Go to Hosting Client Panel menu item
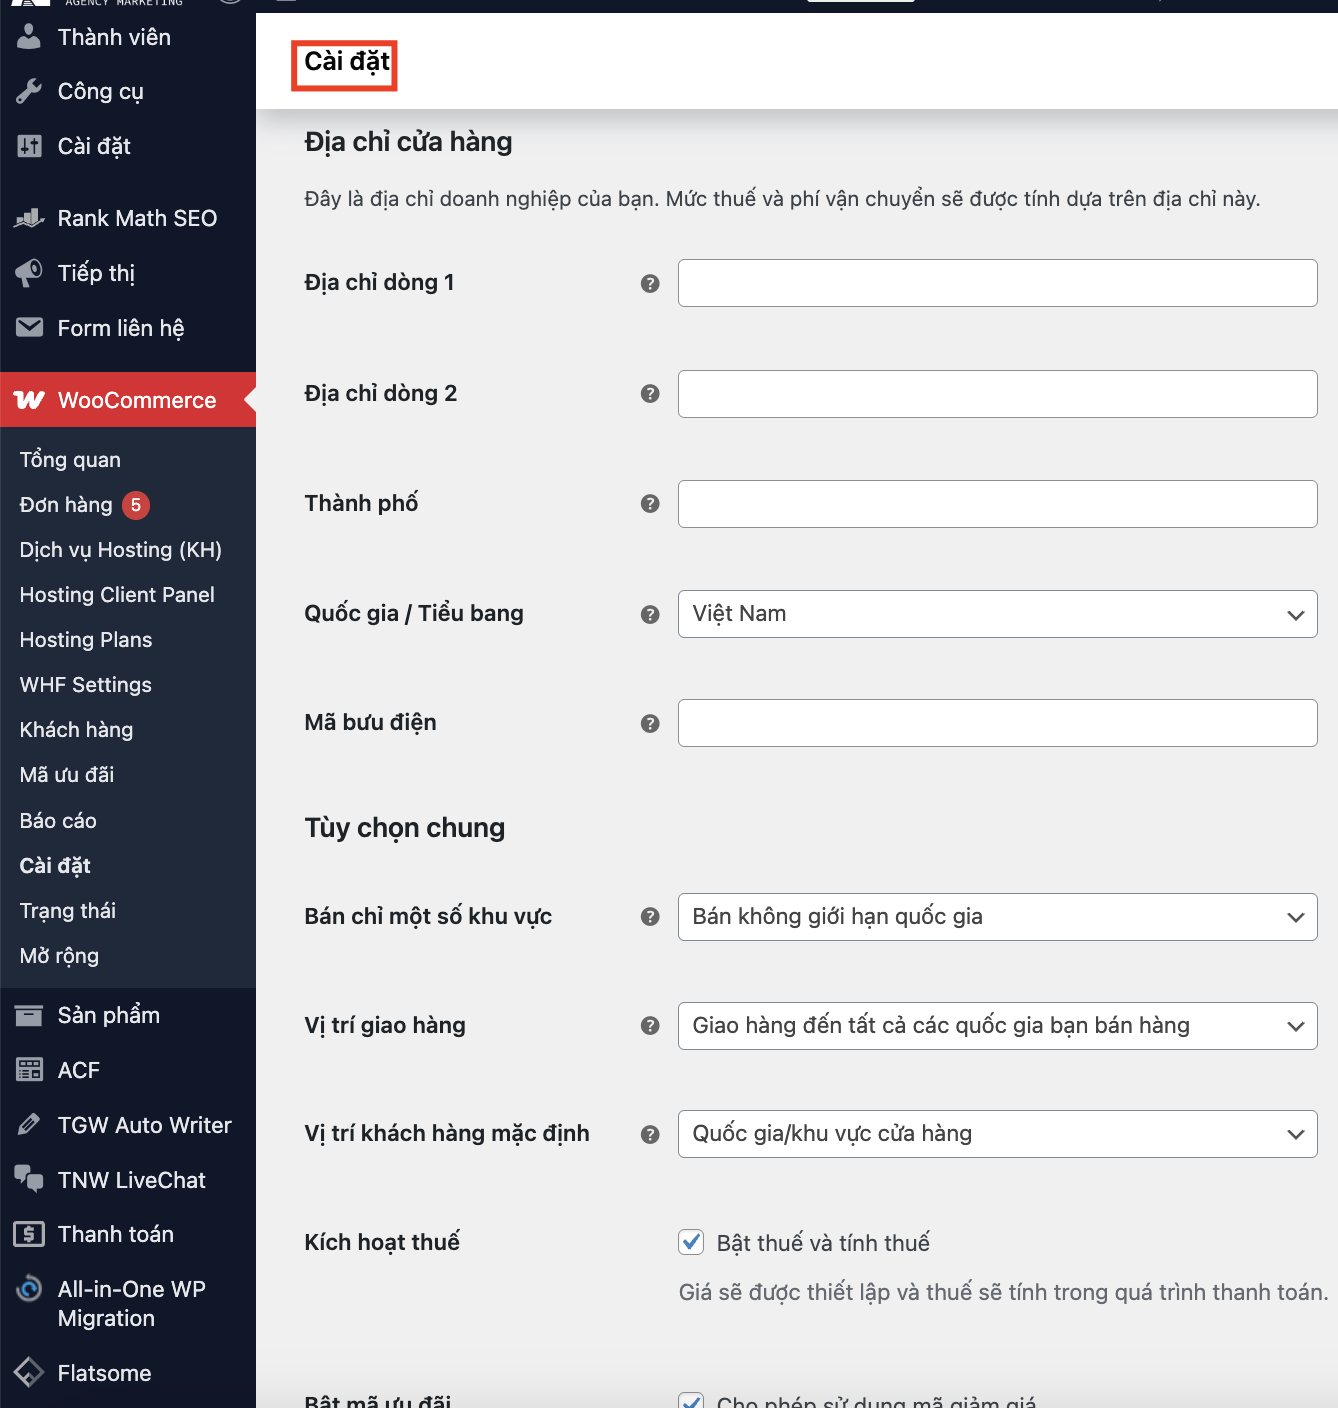 [x=117, y=595]
